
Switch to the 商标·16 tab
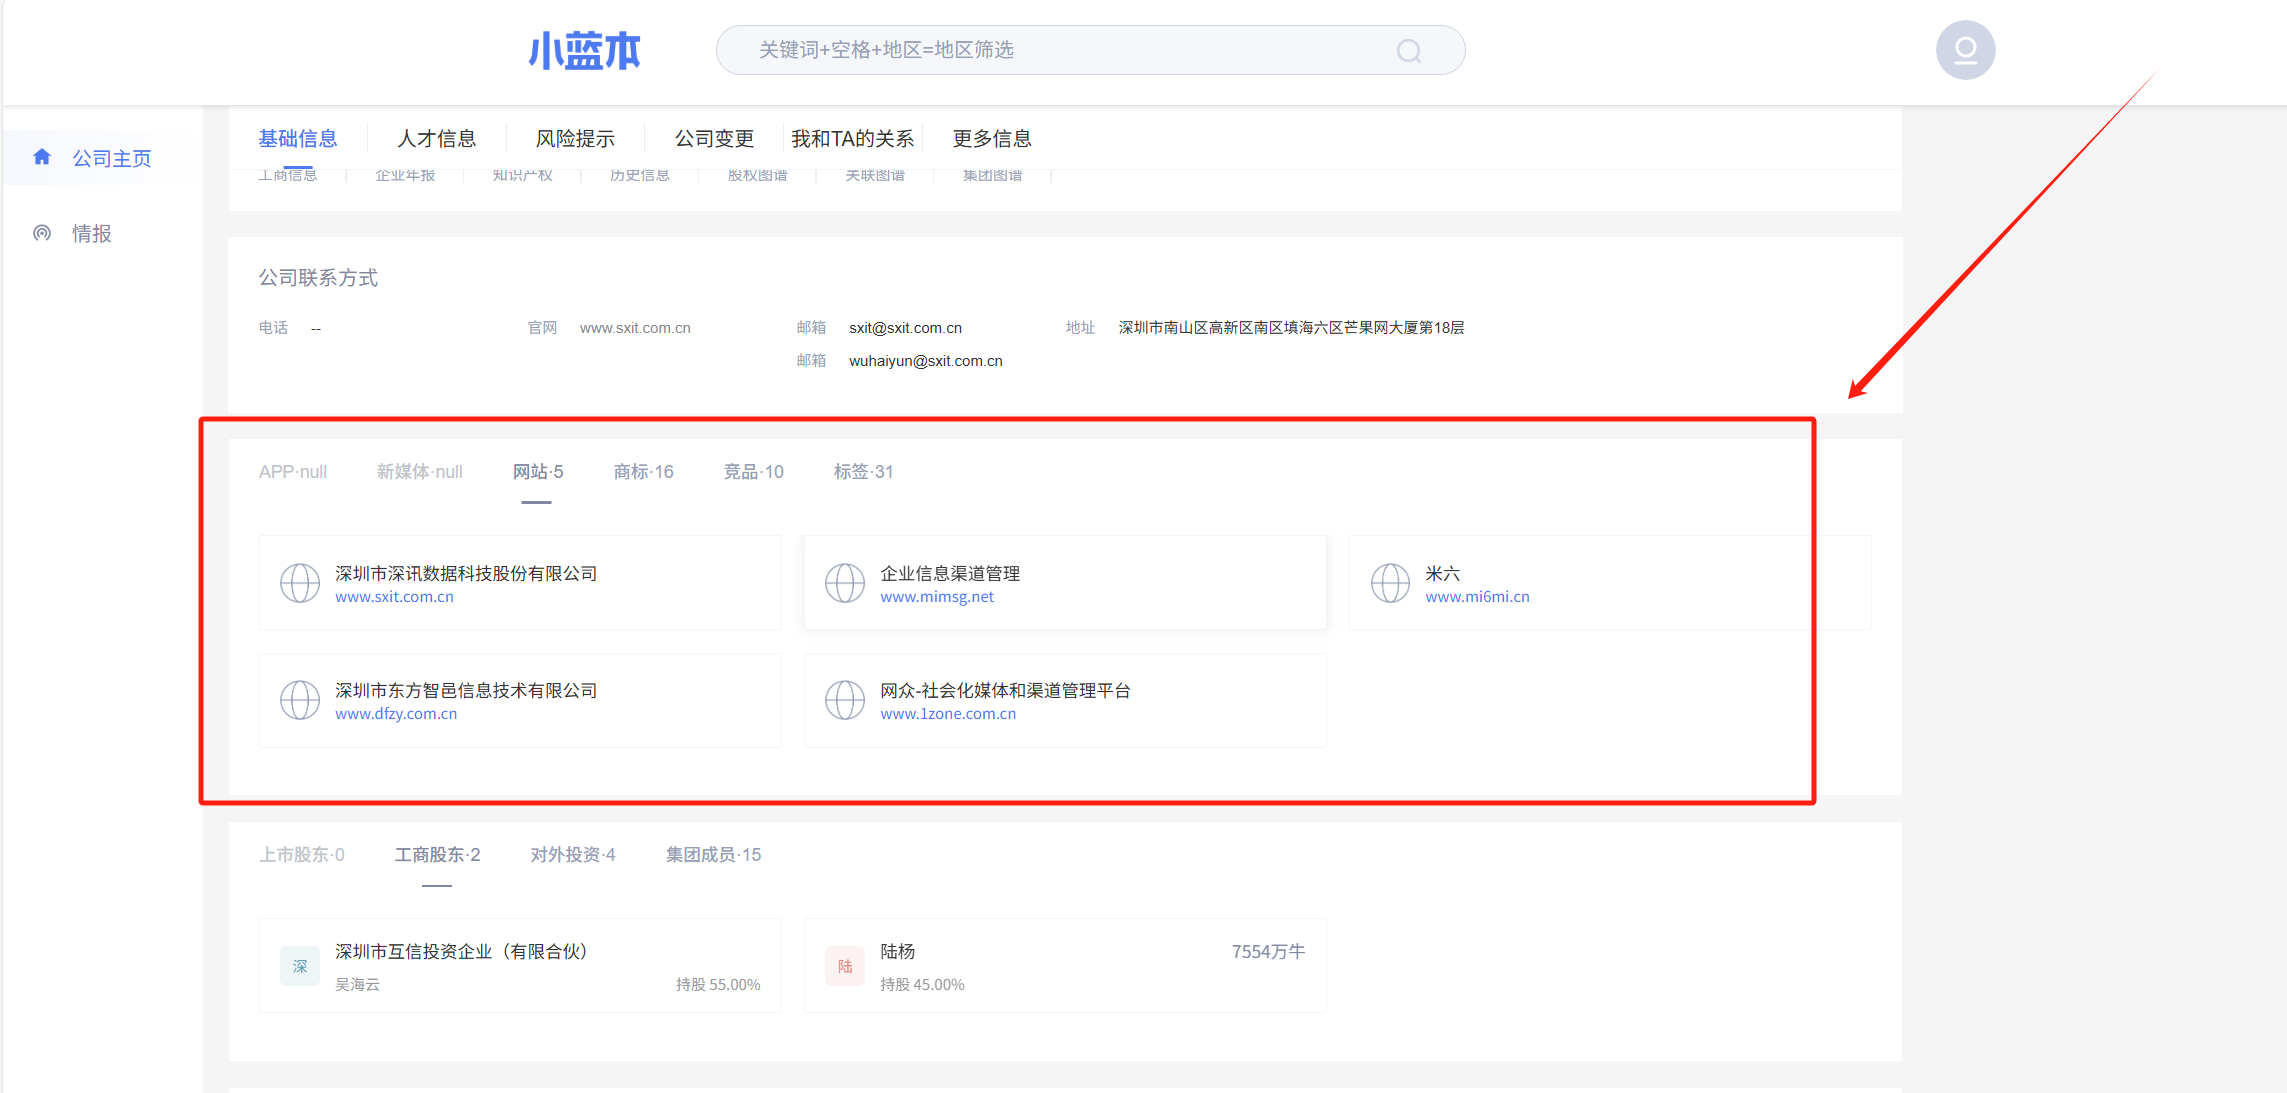644,472
